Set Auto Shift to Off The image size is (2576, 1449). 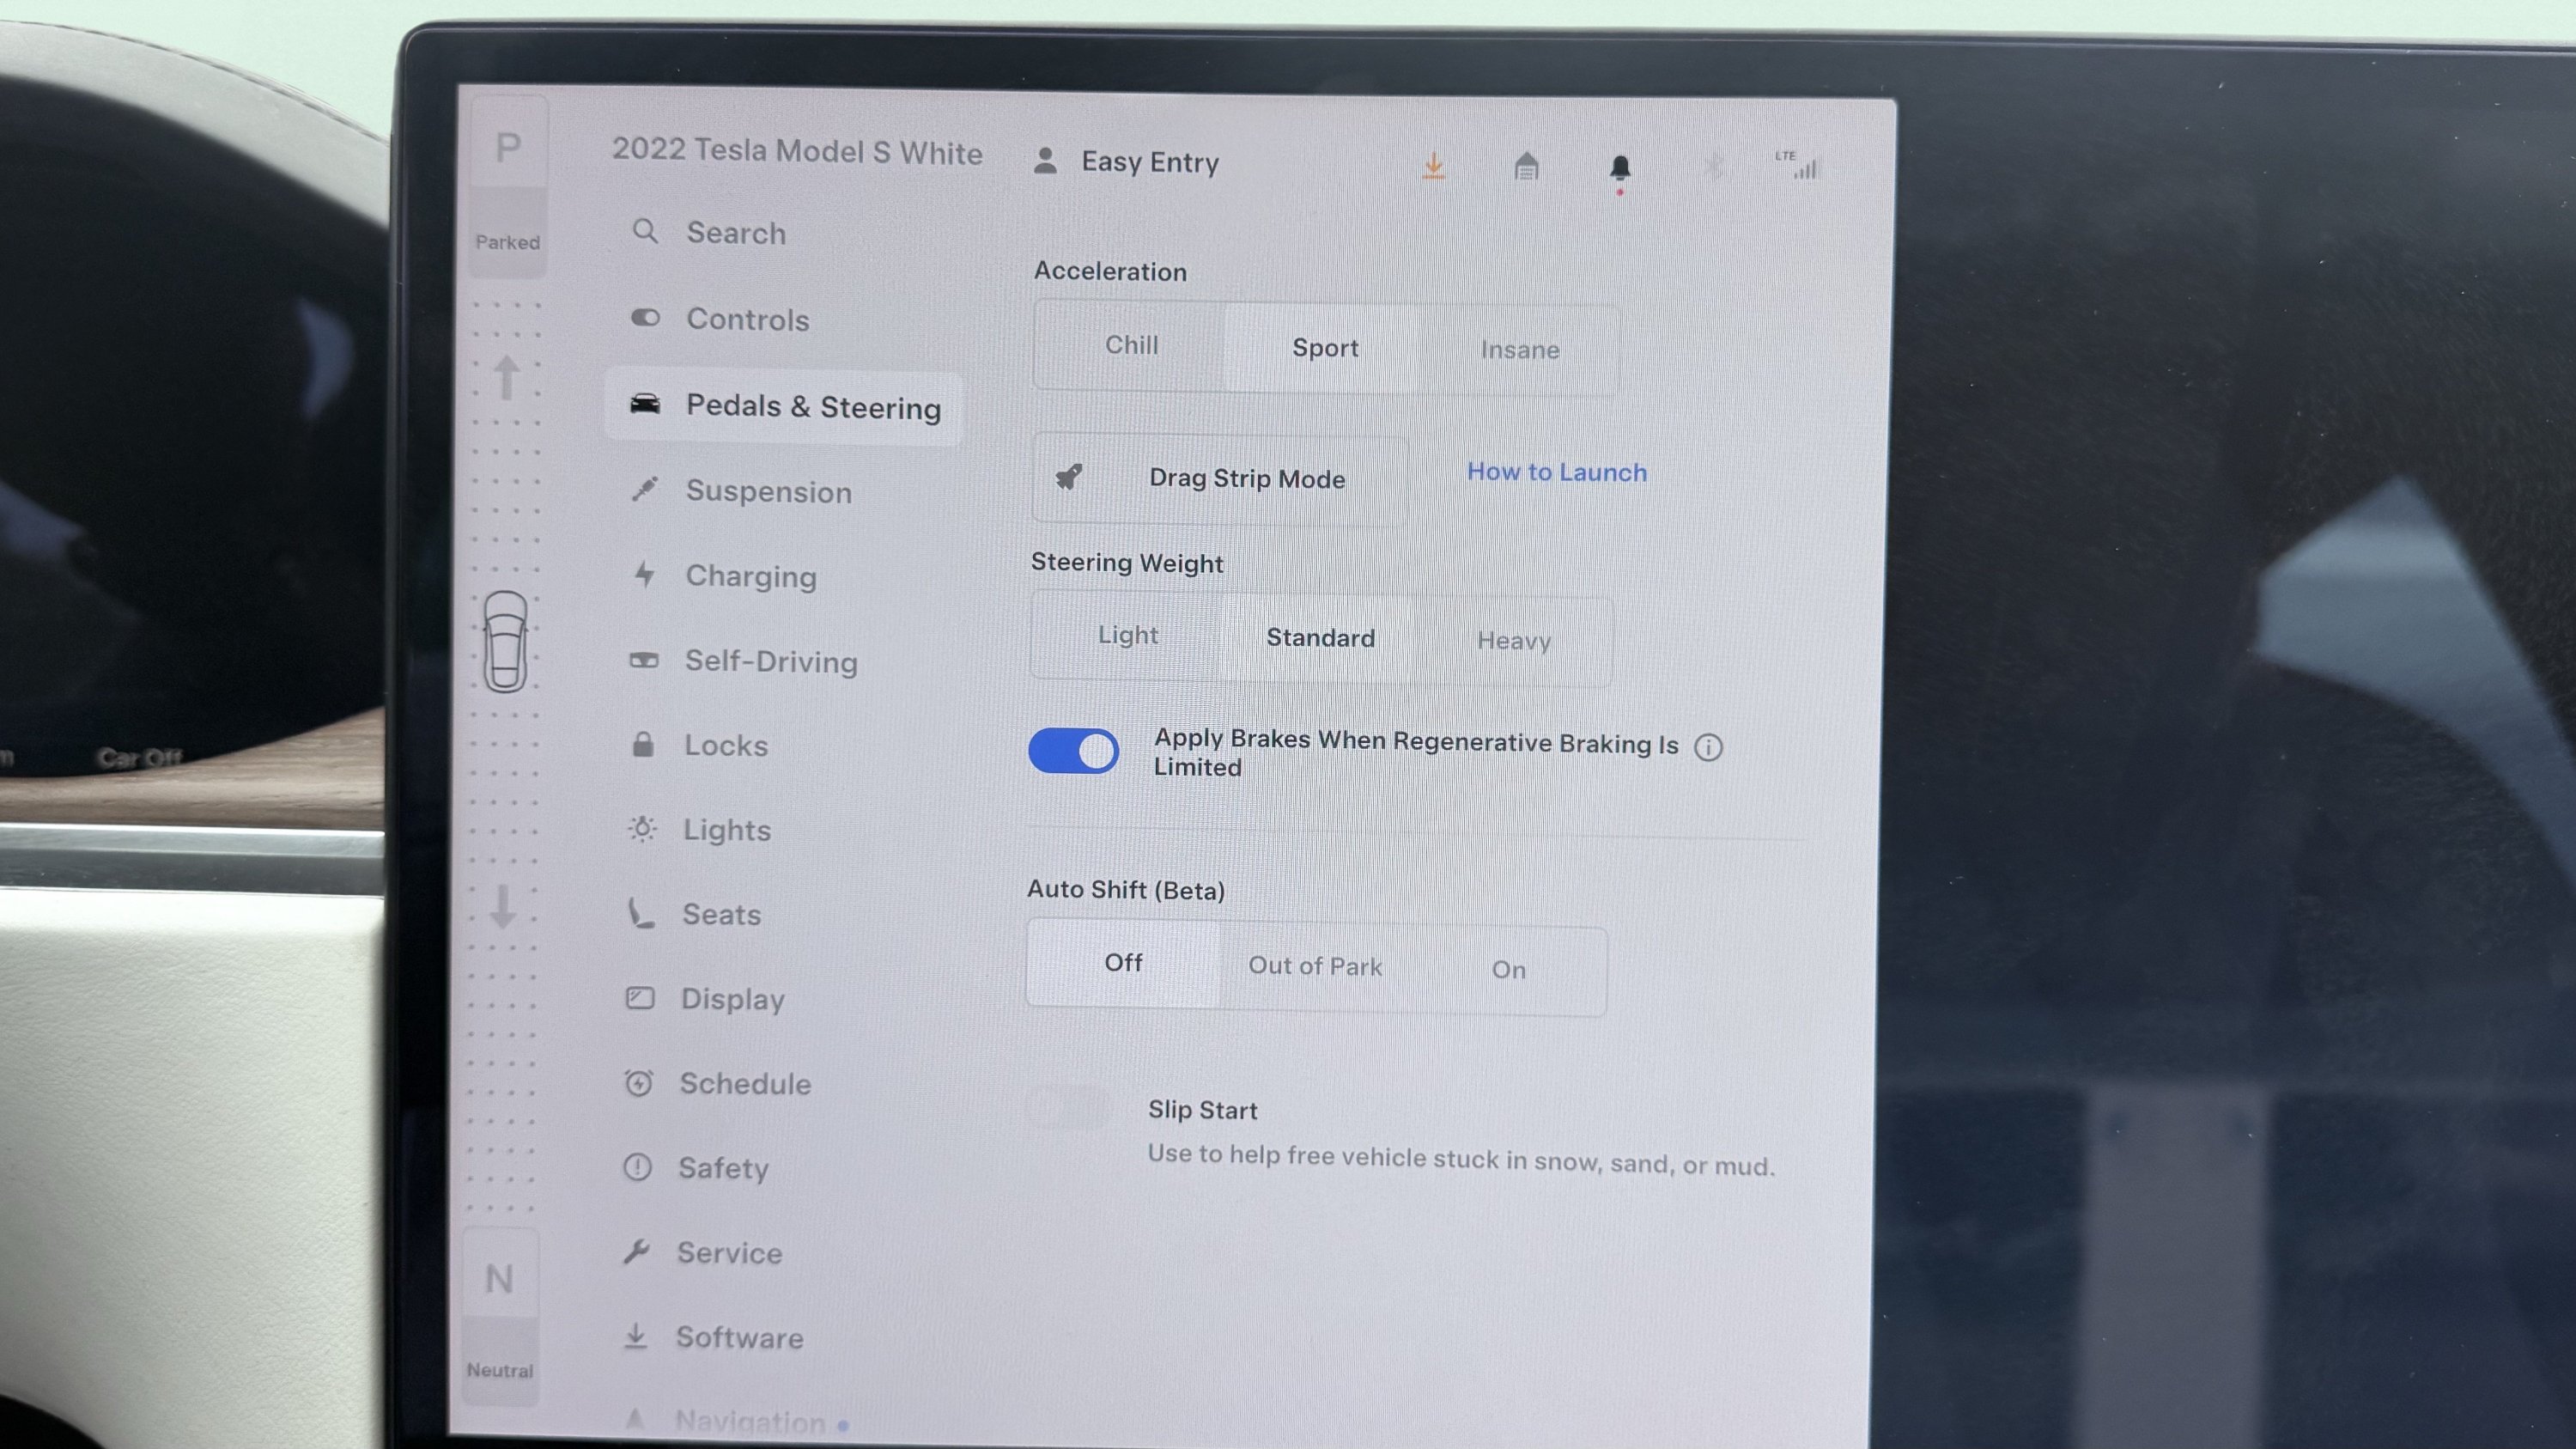(x=1123, y=963)
